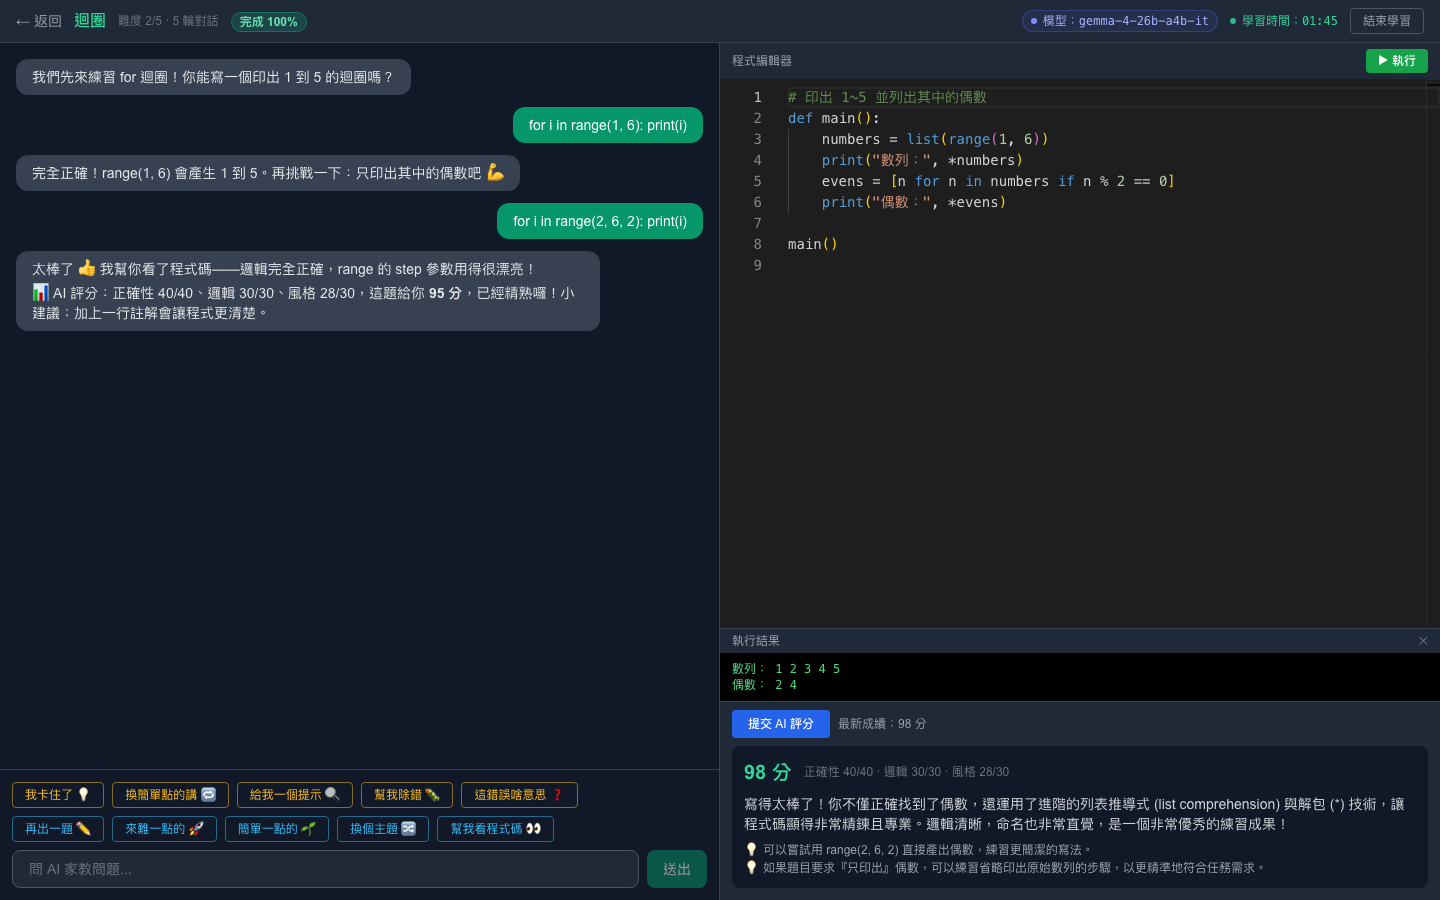Click the editor minimap scrollbar strip
1440x900 pixels.
[x=1433, y=354]
